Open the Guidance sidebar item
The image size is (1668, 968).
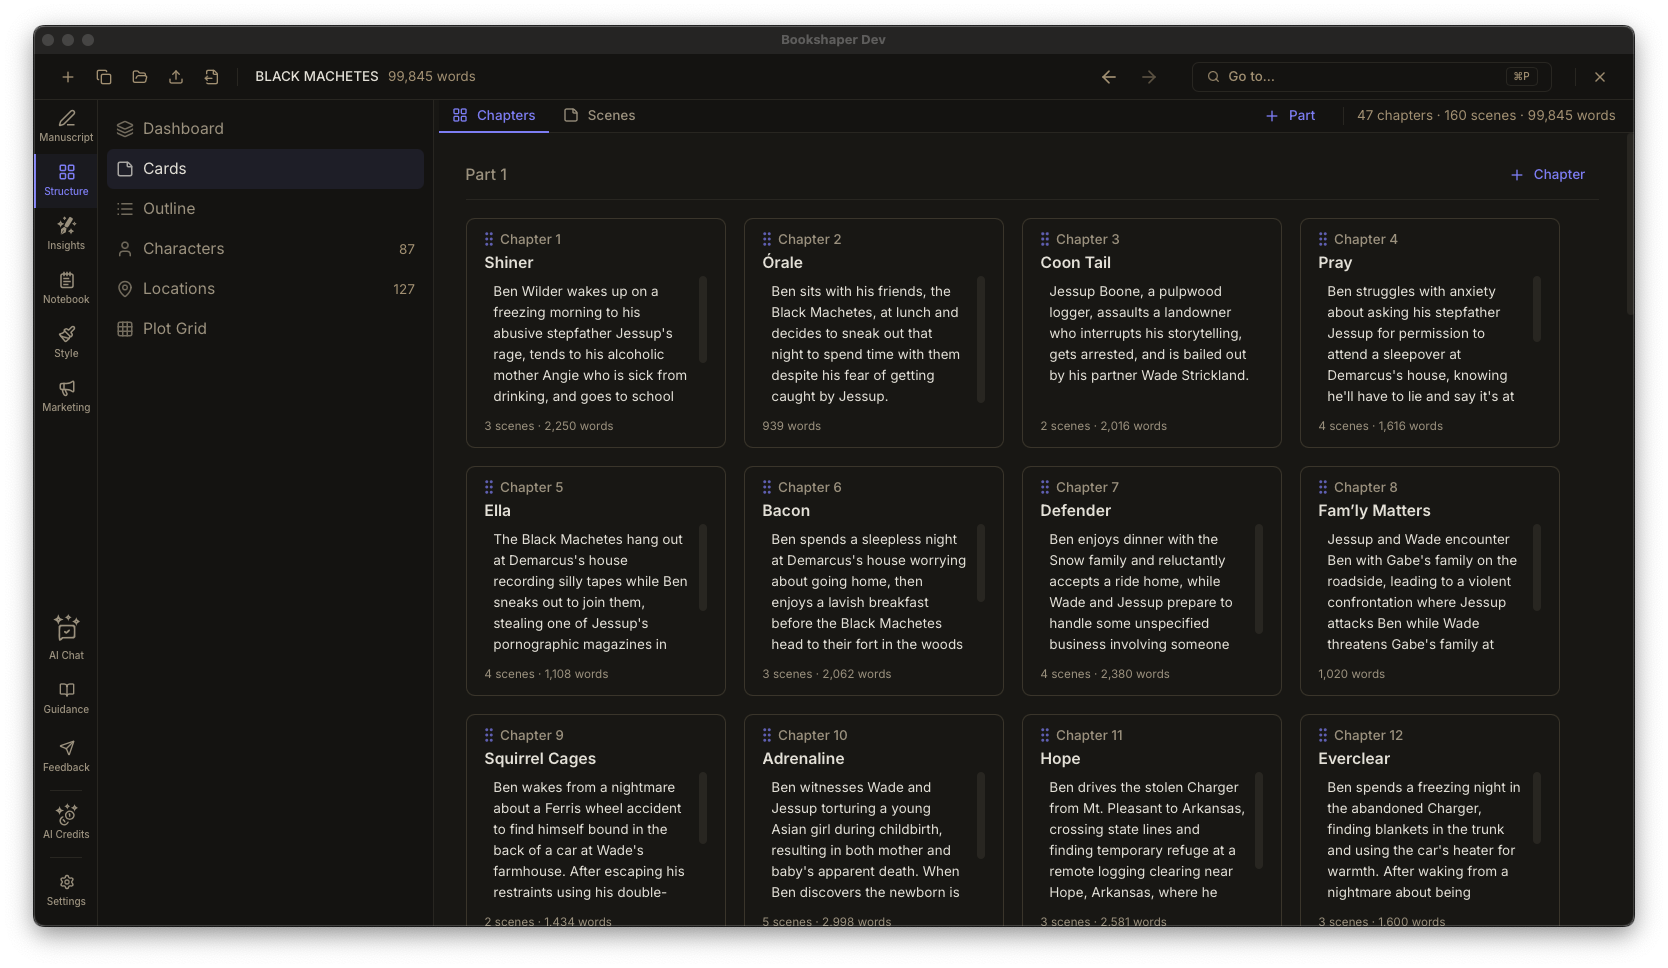click(66, 698)
